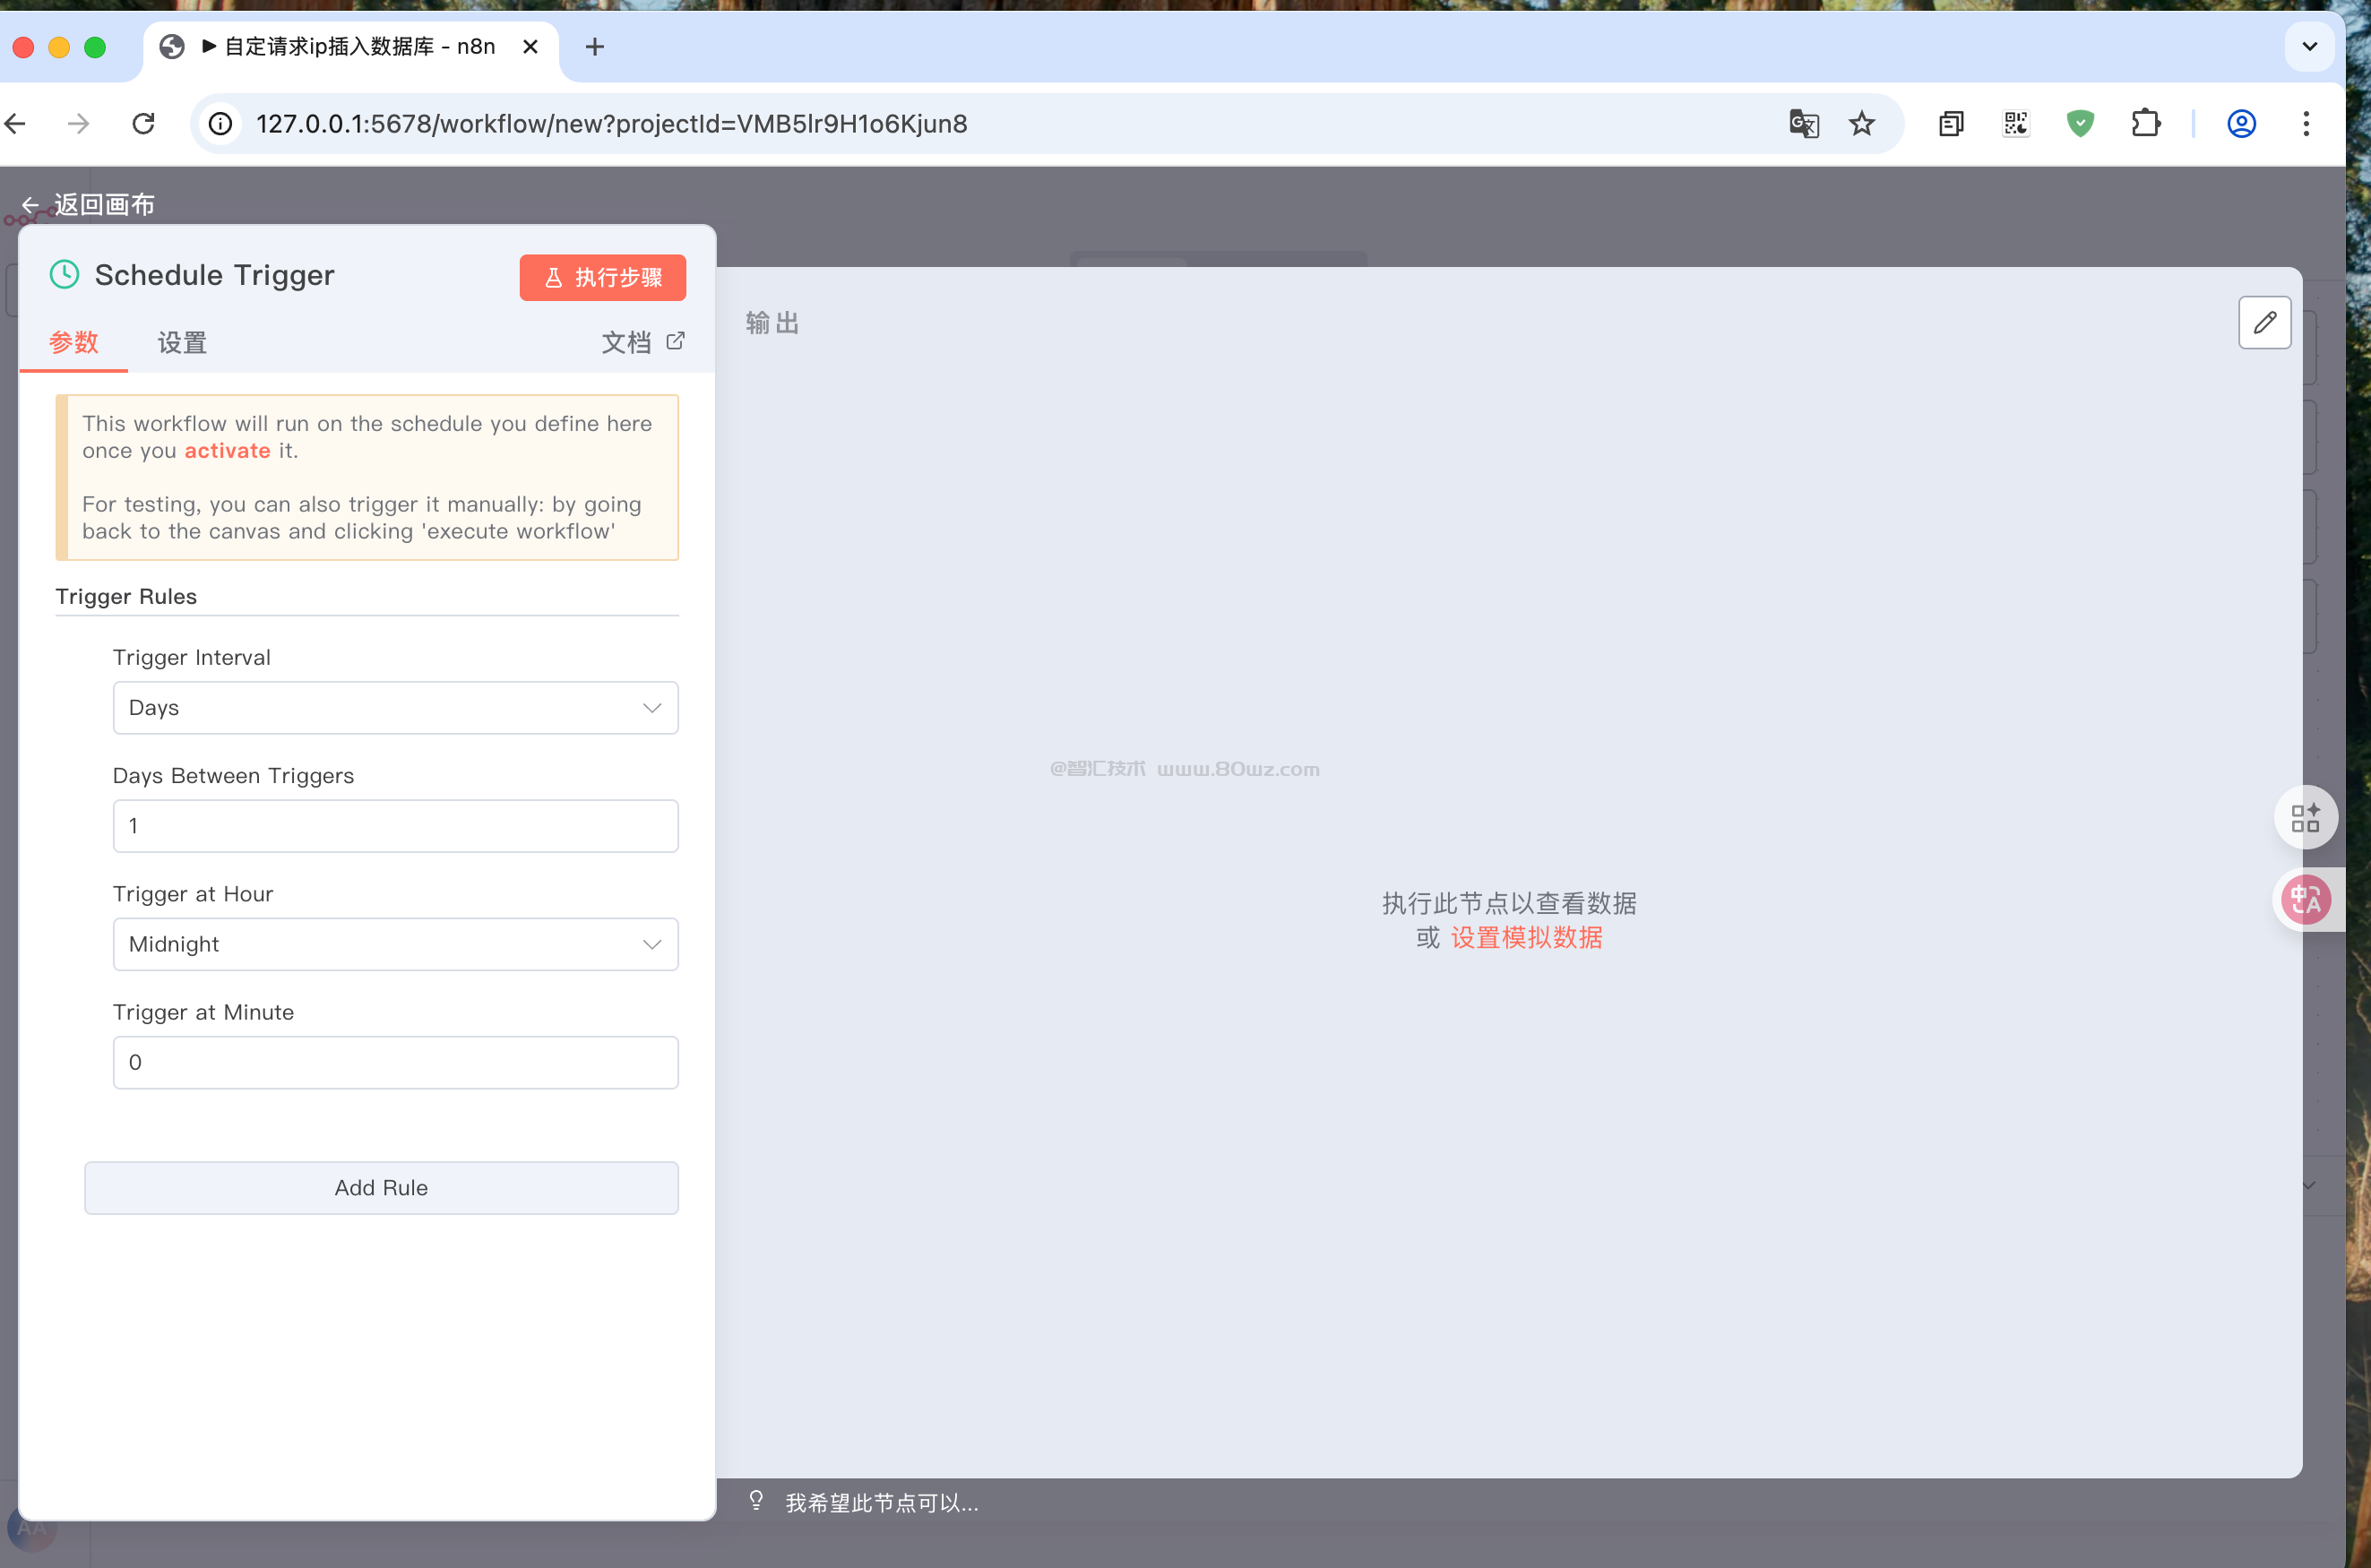Screen dimensions: 2371x1568
Task: Open the browser extensions puzzle icon
Action: tap(2145, 124)
